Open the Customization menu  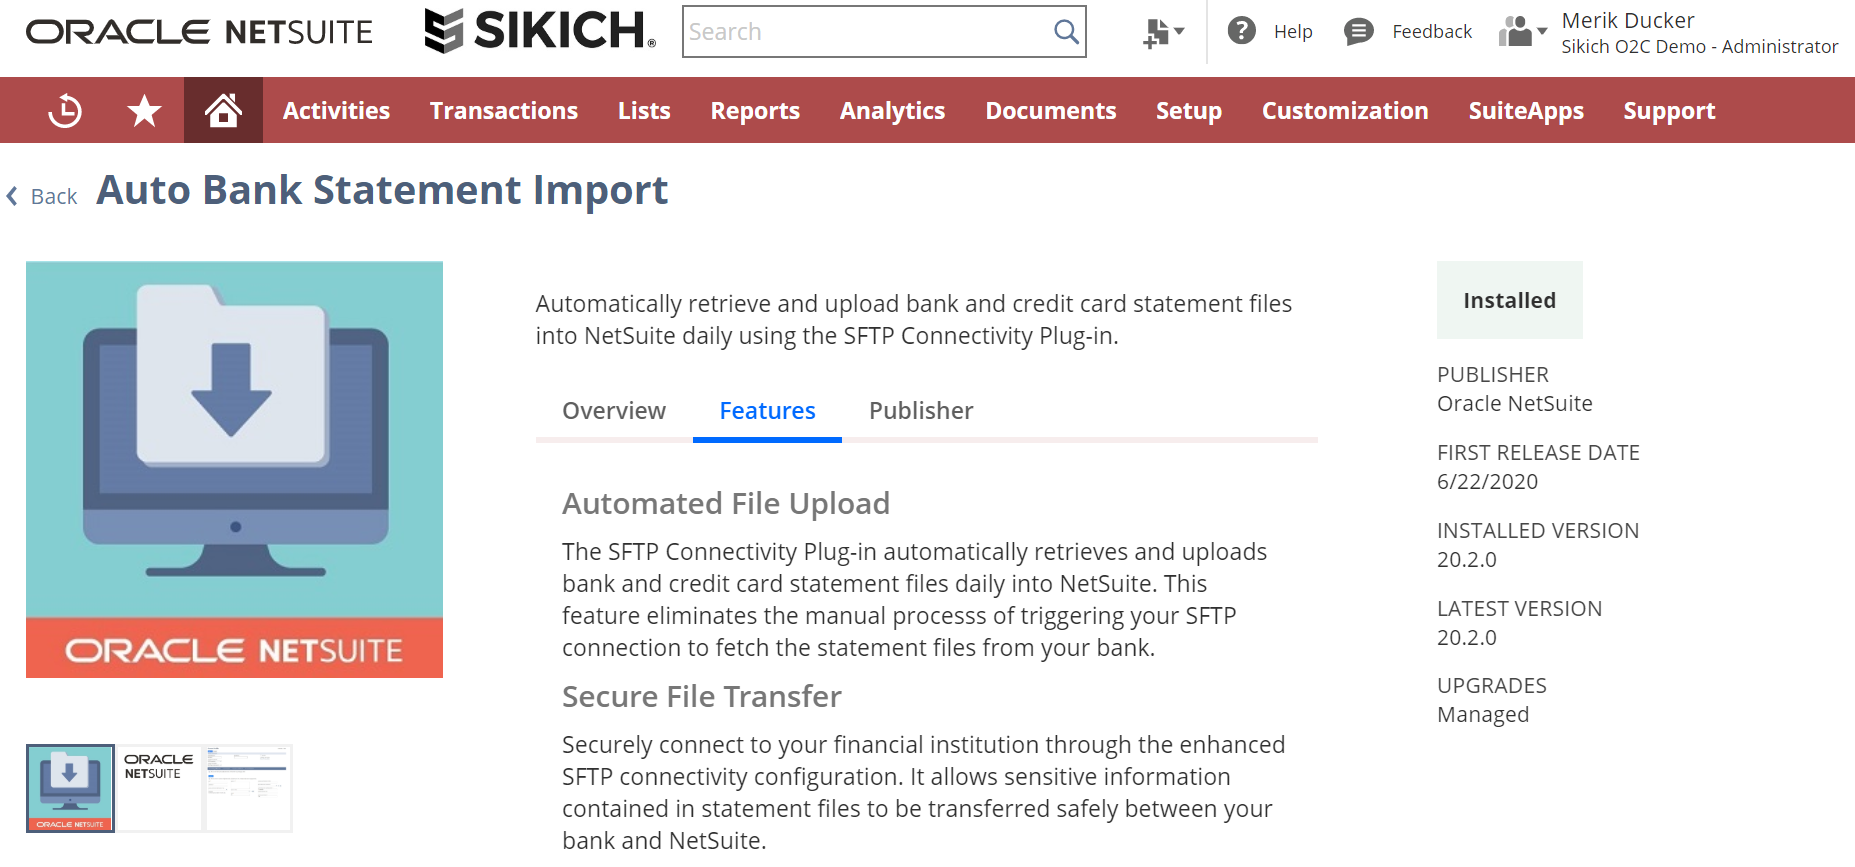tap(1344, 110)
